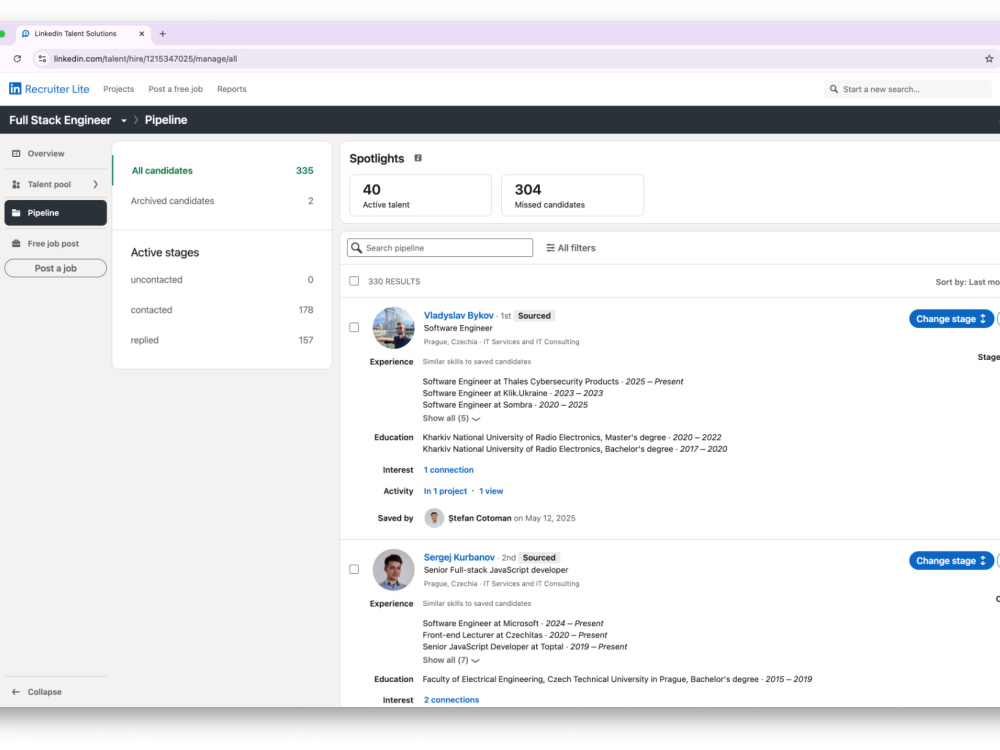The width and height of the screenshot is (1000, 750).
Task: Click the All filters sliders icon
Action: click(x=550, y=248)
